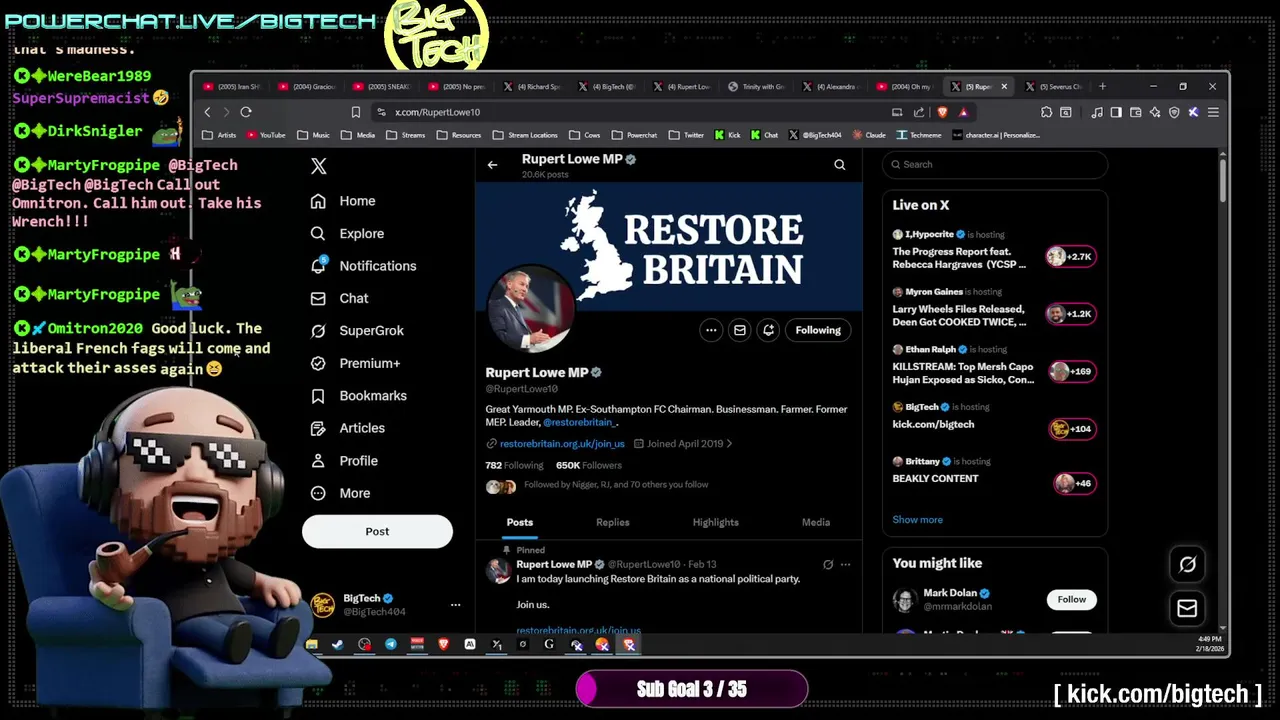Open the Brave Shields lion icon

(x=942, y=112)
